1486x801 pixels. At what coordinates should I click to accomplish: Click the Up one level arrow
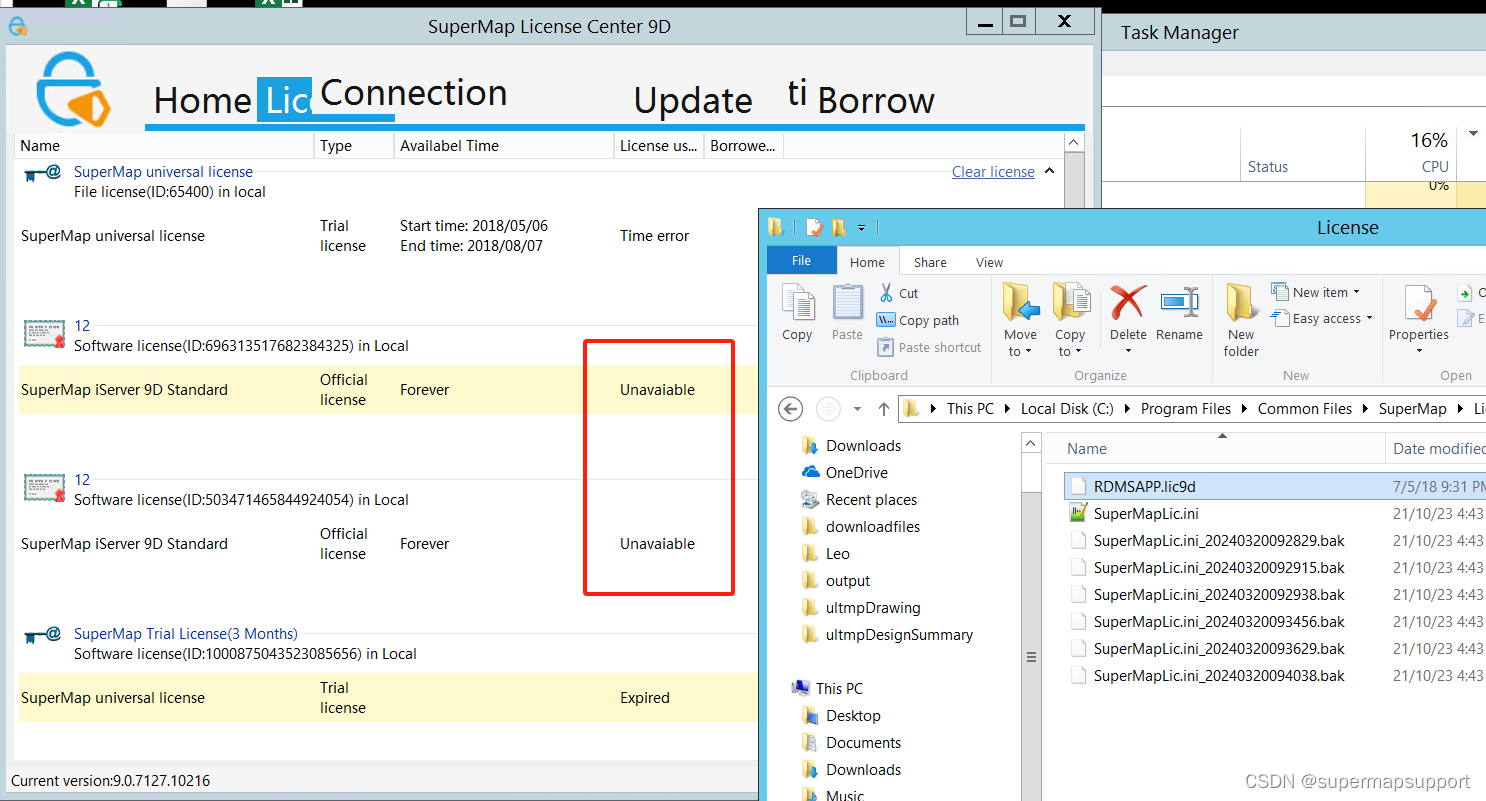point(884,409)
